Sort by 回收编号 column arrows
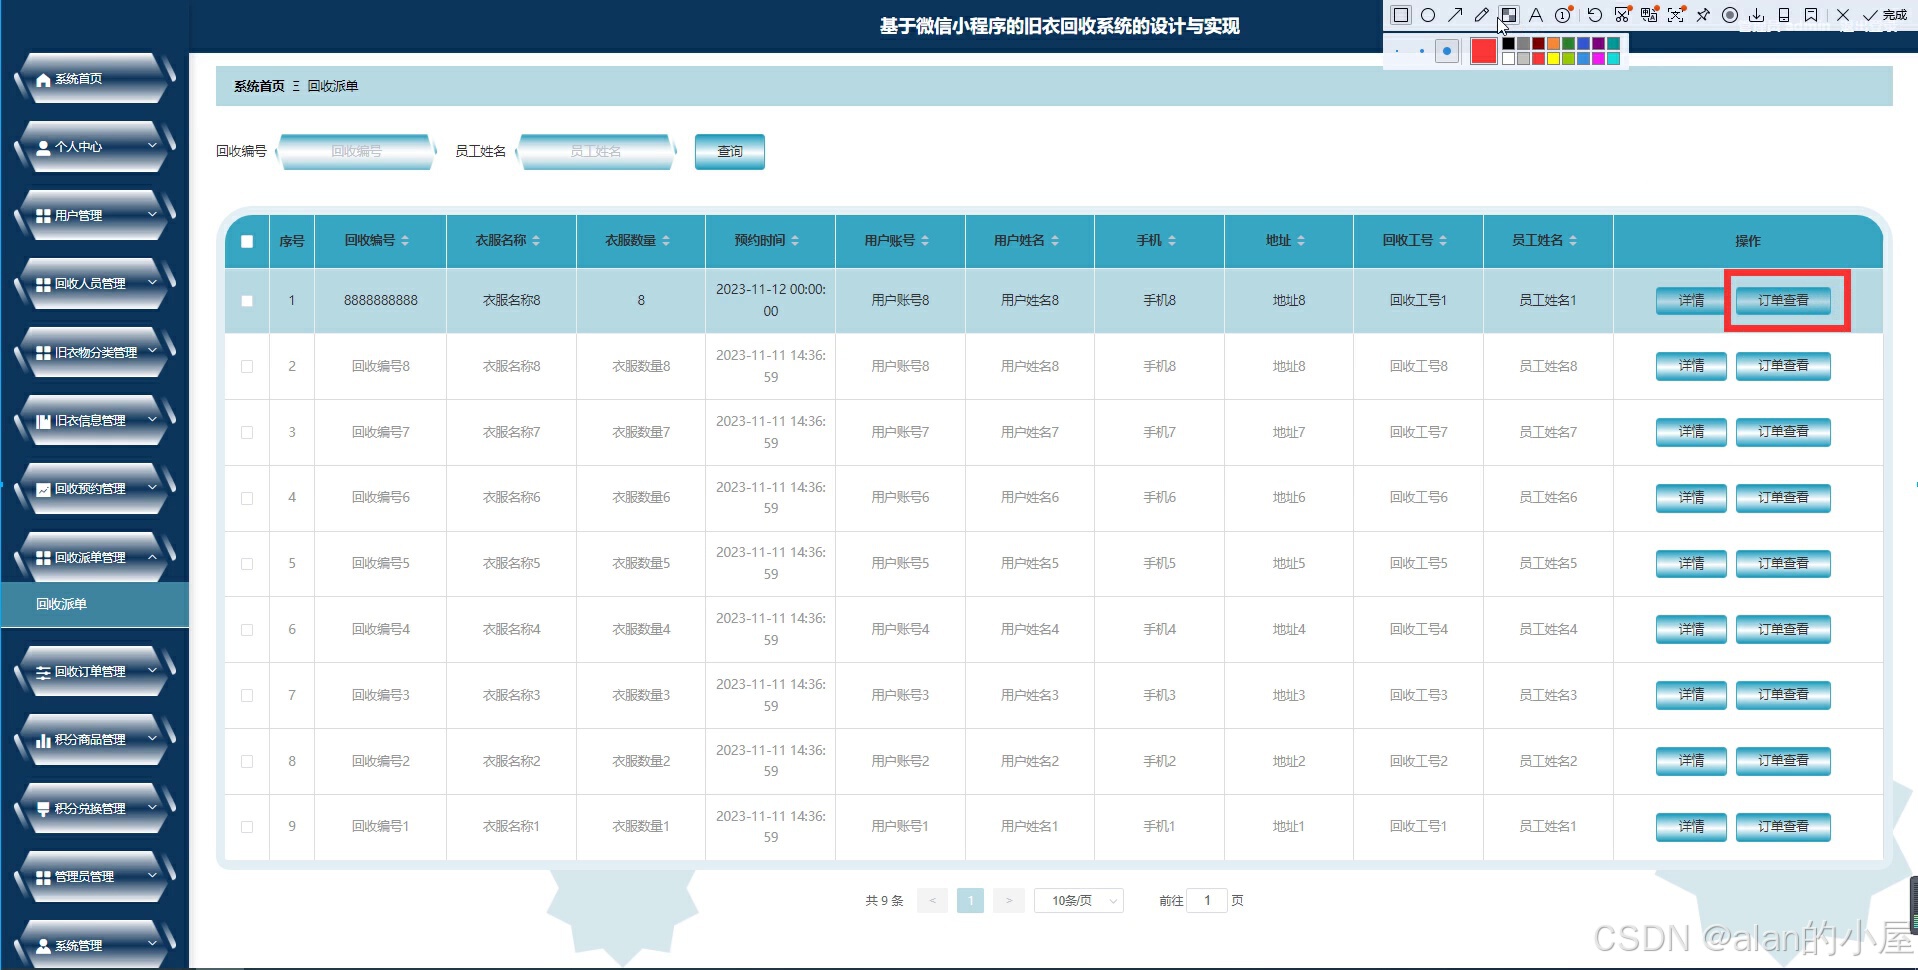 pyautogui.click(x=405, y=241)
